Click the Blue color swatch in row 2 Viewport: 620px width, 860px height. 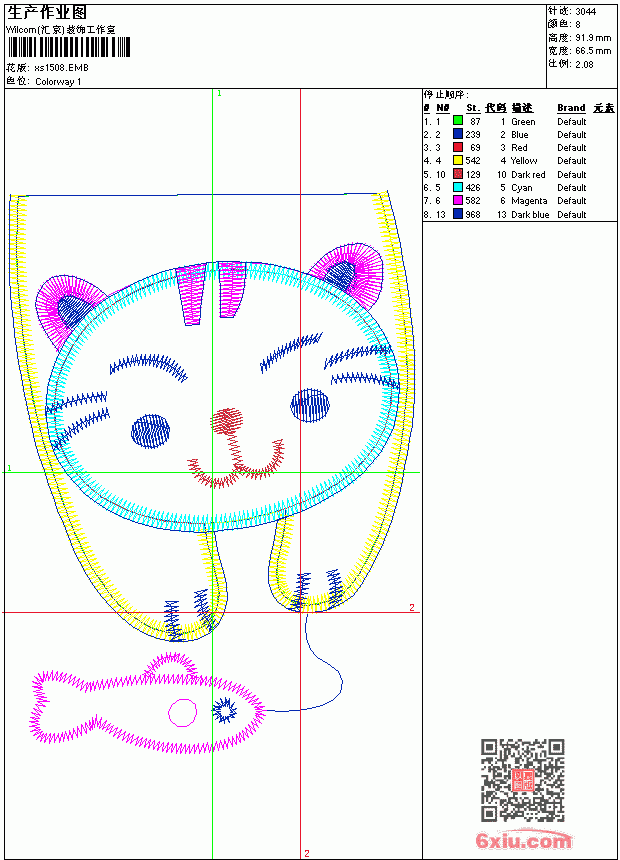pos(458,134)
